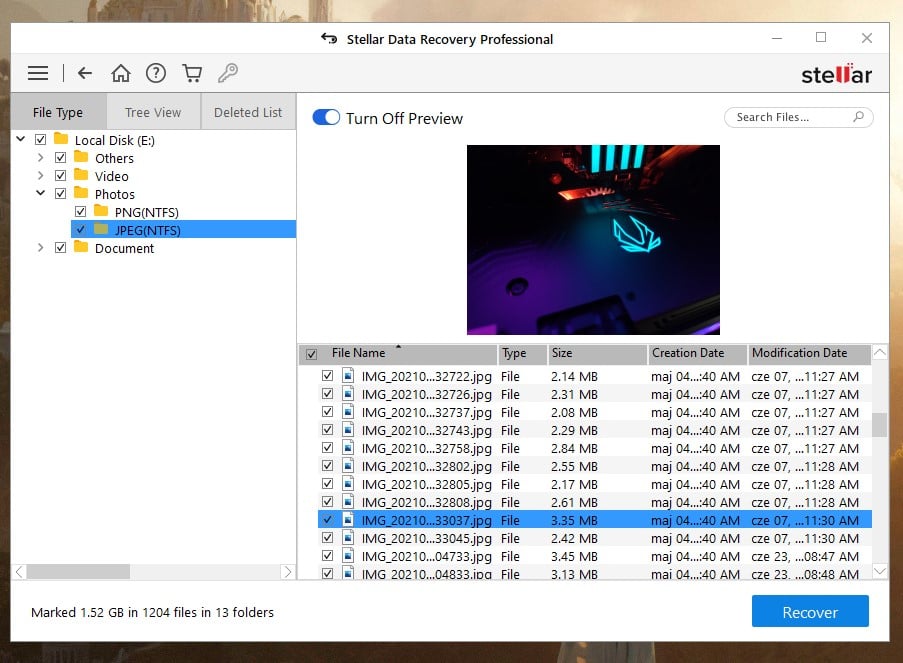Image resolution: width=903 pixels, height=663 pixels.
Task: Sort by the Type column header
Action: click(x=522, y=354)
